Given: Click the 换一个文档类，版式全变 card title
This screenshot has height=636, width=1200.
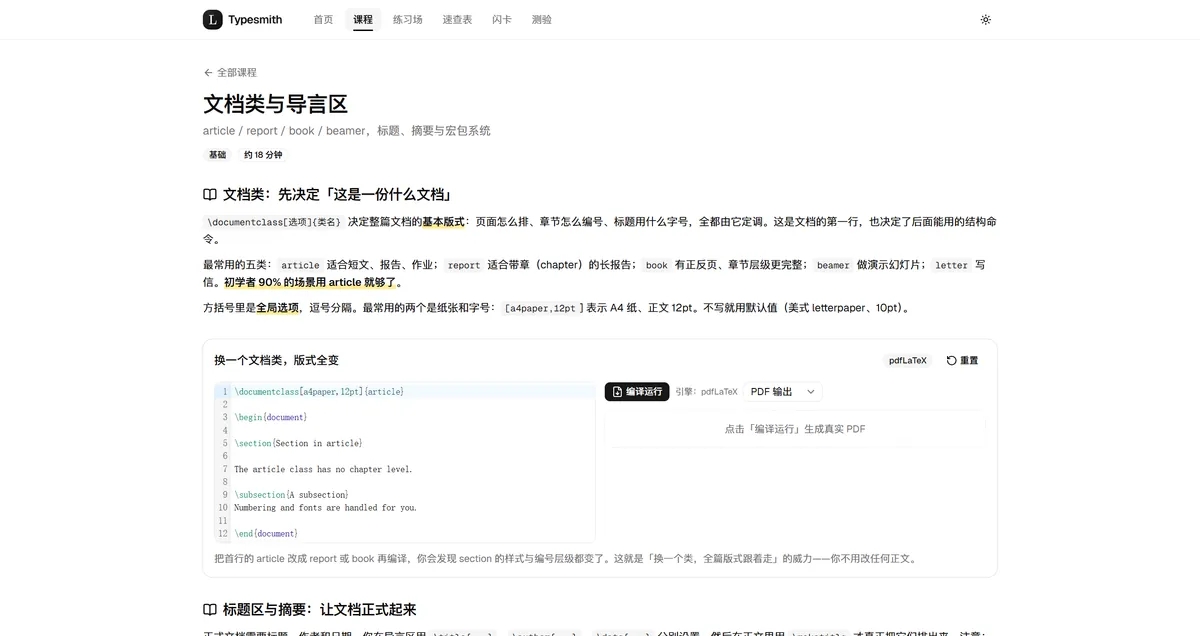Looking at the screenshot, I should click(x=276, y=360).
